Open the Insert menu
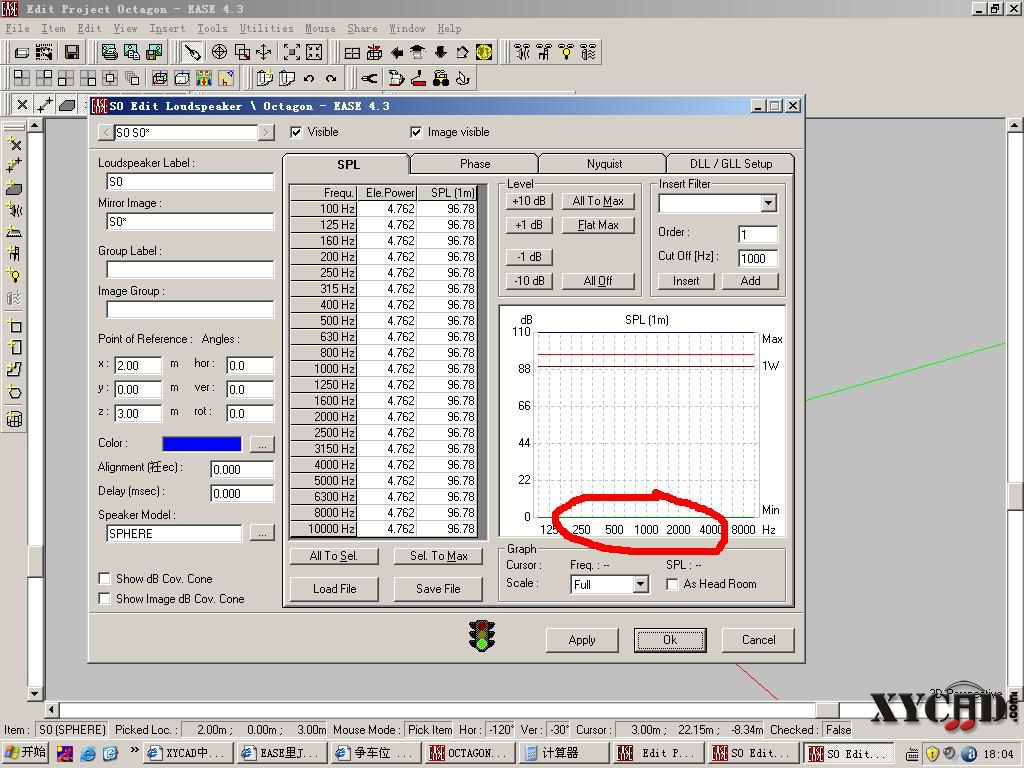 [167, 28]
